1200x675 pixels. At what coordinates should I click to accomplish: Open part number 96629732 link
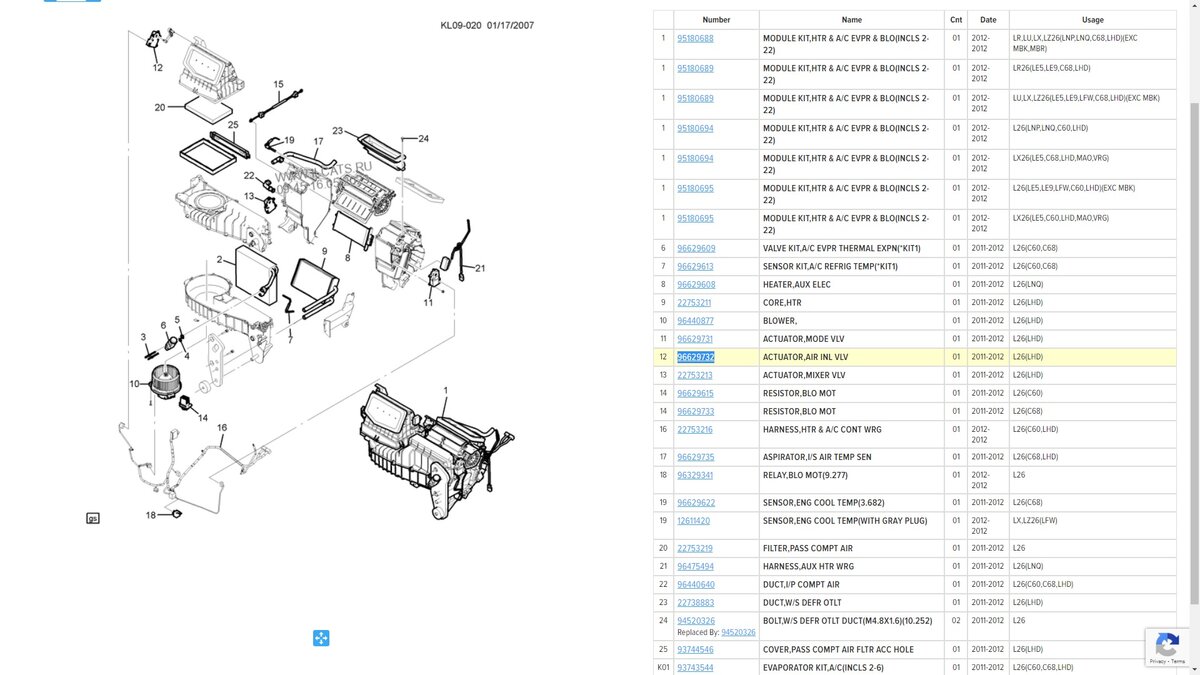pos(695,357)
